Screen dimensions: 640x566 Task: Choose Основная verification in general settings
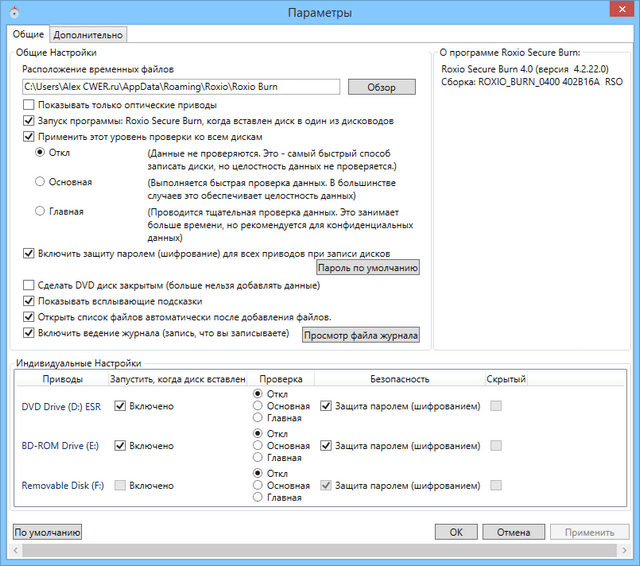point(40,181)
